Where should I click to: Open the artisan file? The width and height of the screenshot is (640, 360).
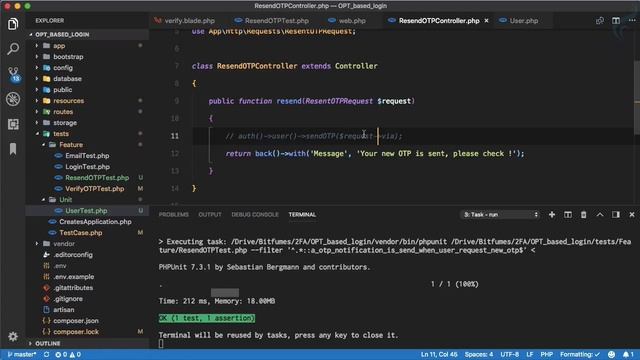pos(63,310)
